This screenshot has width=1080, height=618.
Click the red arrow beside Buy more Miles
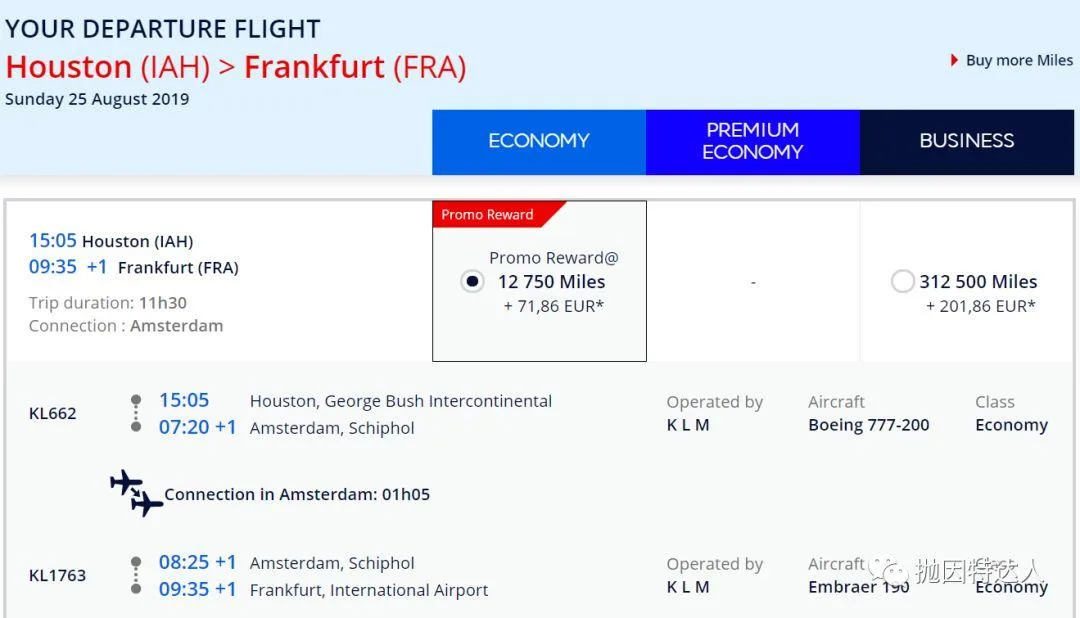pyautogui.click(x=955, y=61)
